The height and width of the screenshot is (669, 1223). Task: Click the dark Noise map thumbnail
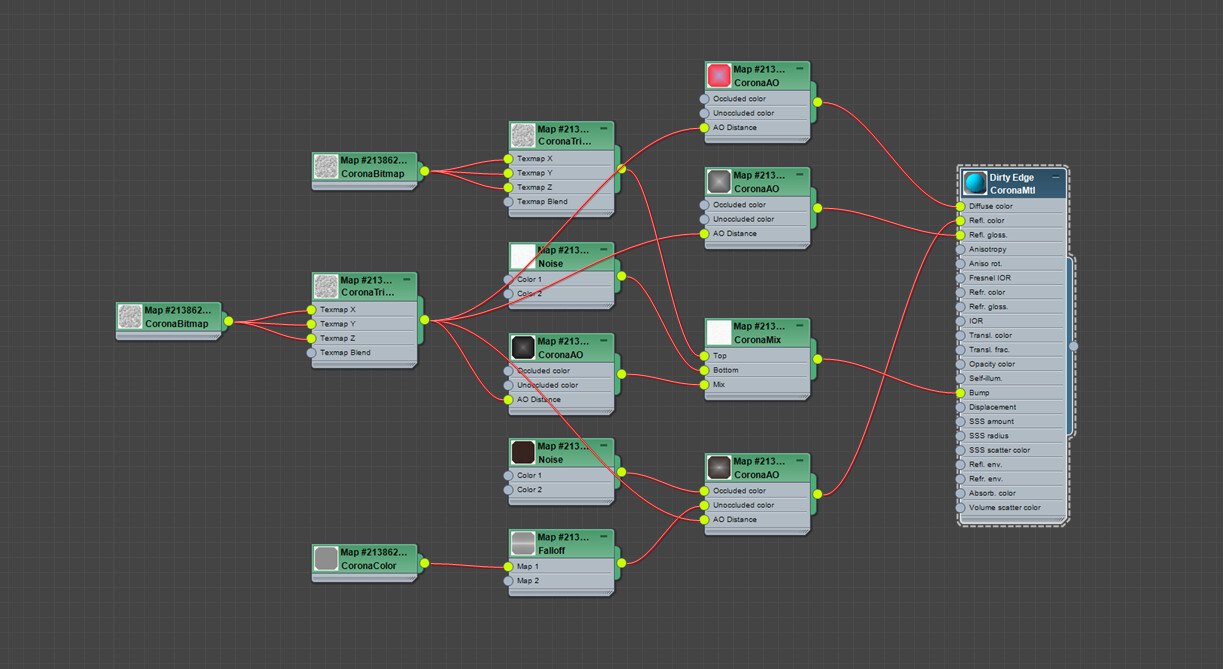point(523,451)
